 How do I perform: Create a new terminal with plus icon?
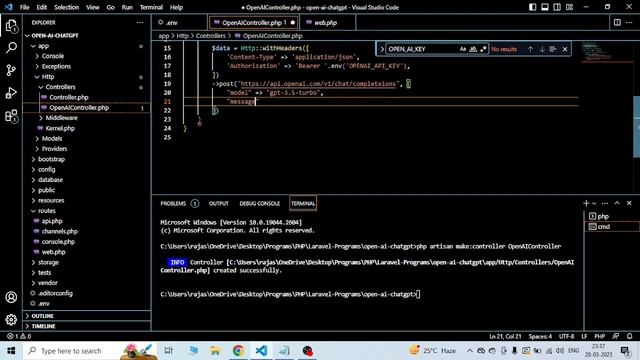point(586,203)
